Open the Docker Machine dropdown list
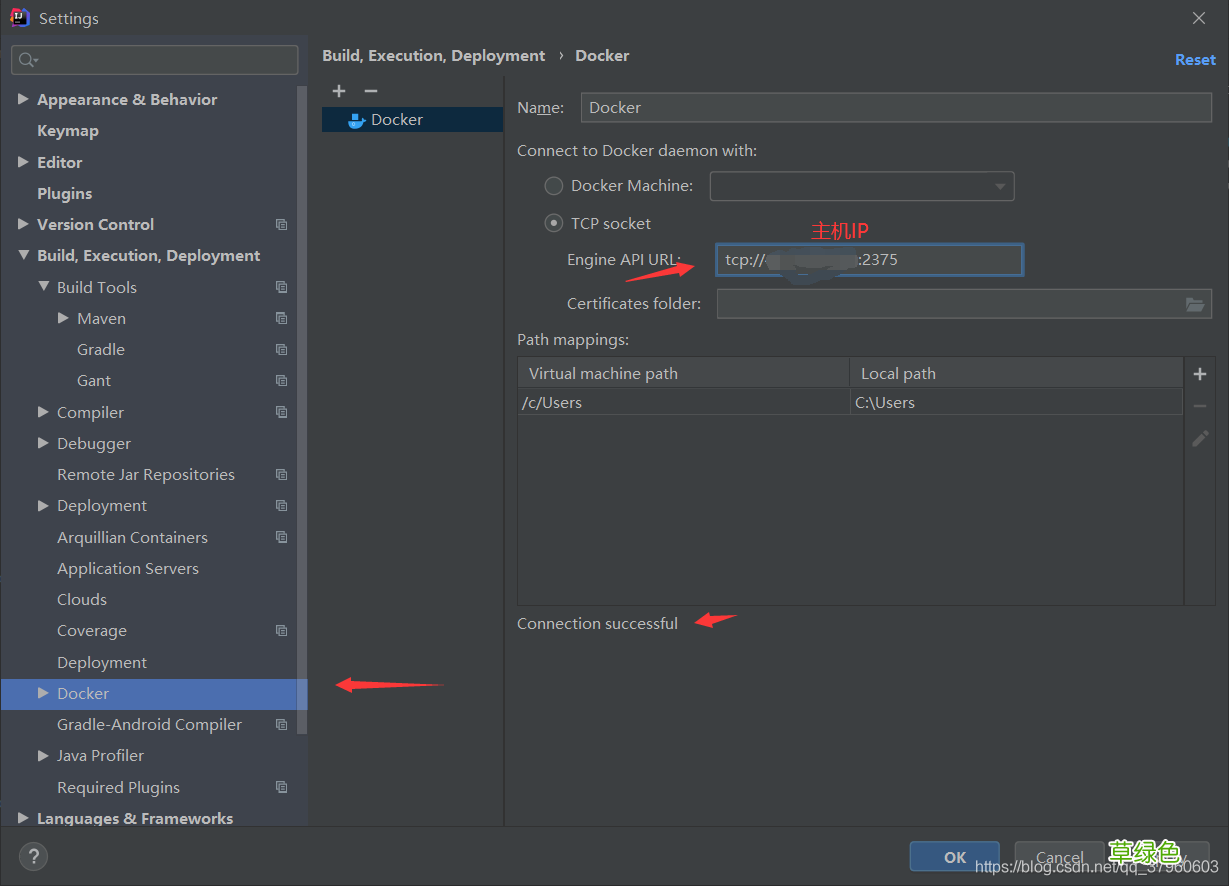The width and height of the screenshot is (1229, 886). (x=999, y=186)
